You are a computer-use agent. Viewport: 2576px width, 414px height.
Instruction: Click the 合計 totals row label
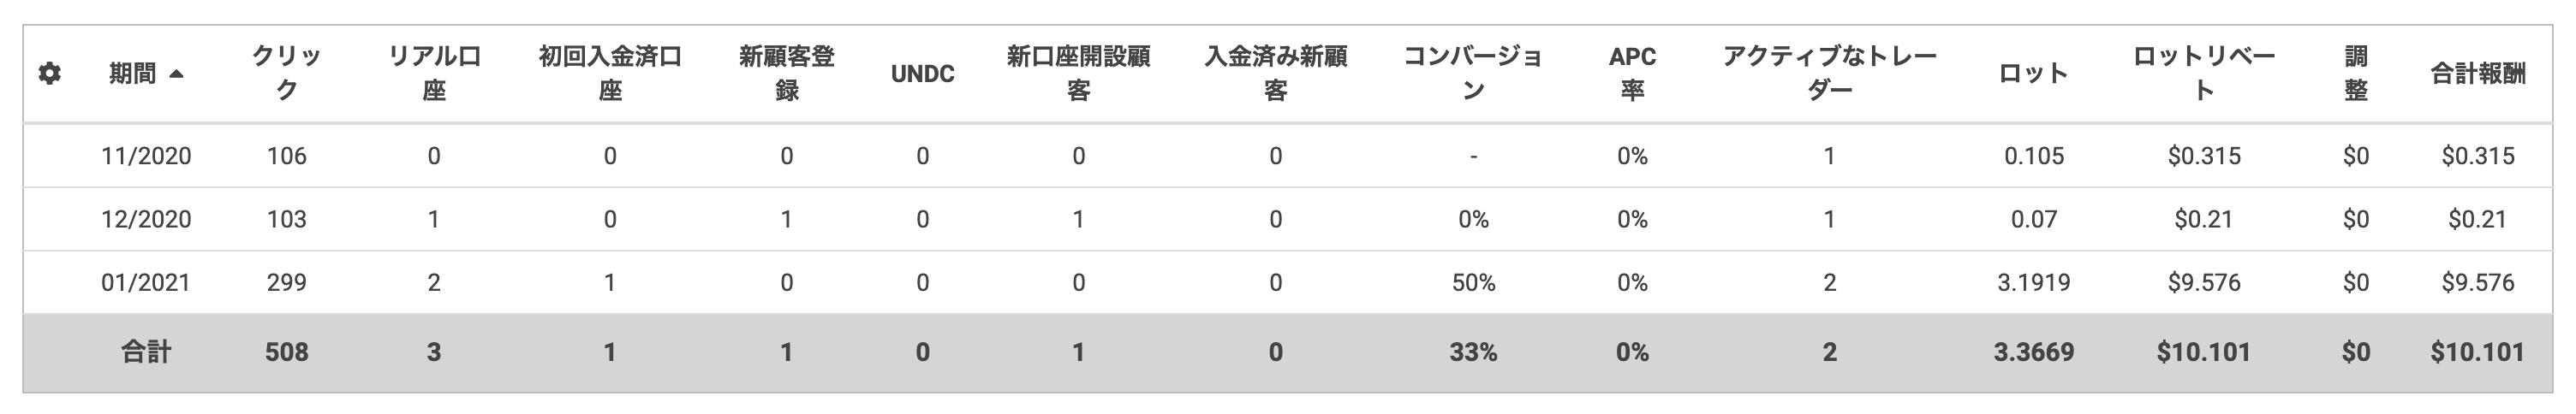pos(146,352)
